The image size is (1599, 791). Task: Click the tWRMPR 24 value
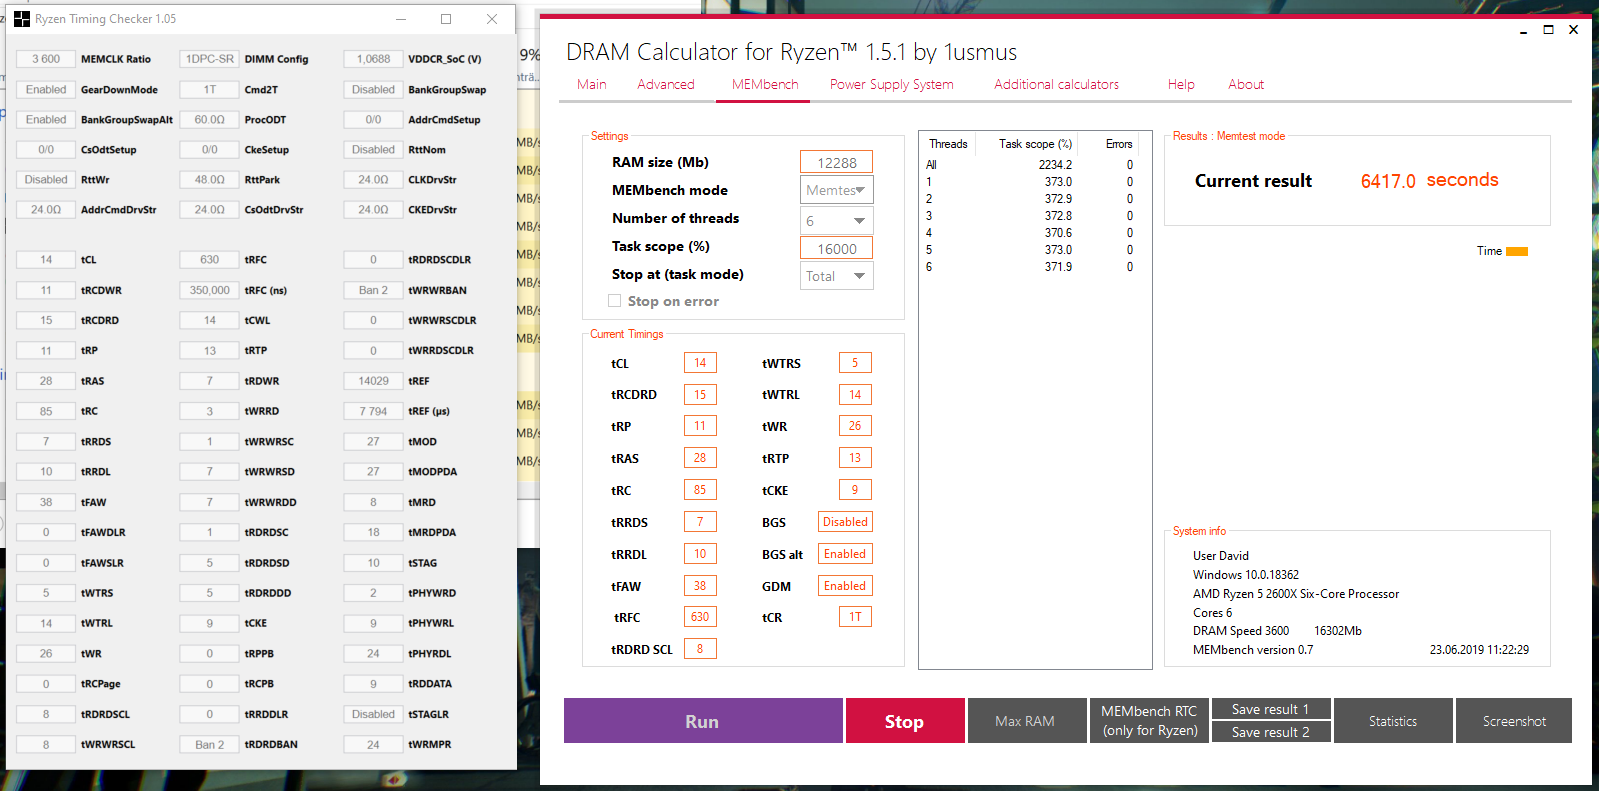tap(373, 744)
